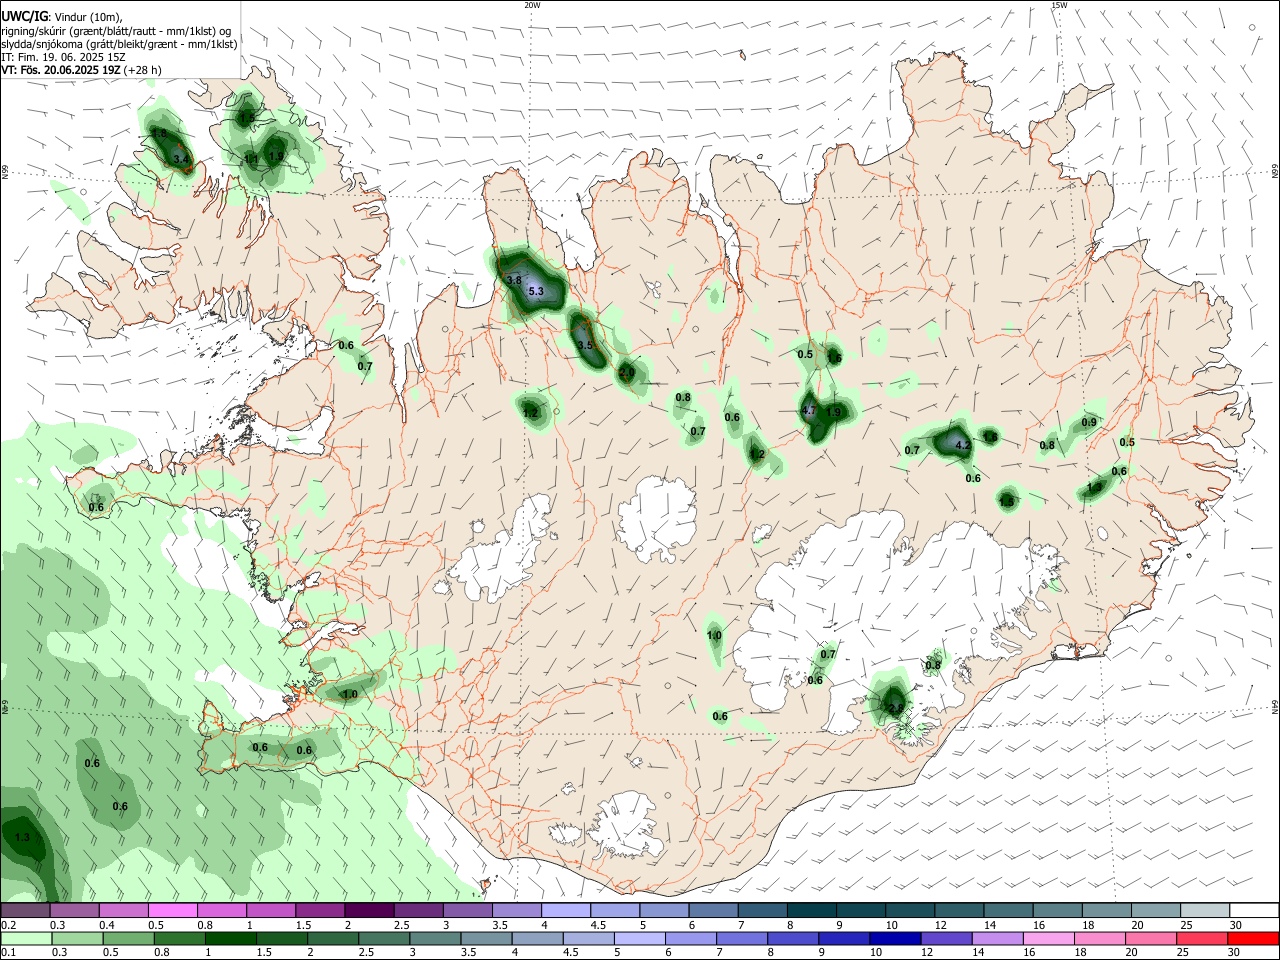Pick the lavender 14–16 rain swatch
Image resolution: width=1280 pixels, height=960 pixels.
pos(997,939)
